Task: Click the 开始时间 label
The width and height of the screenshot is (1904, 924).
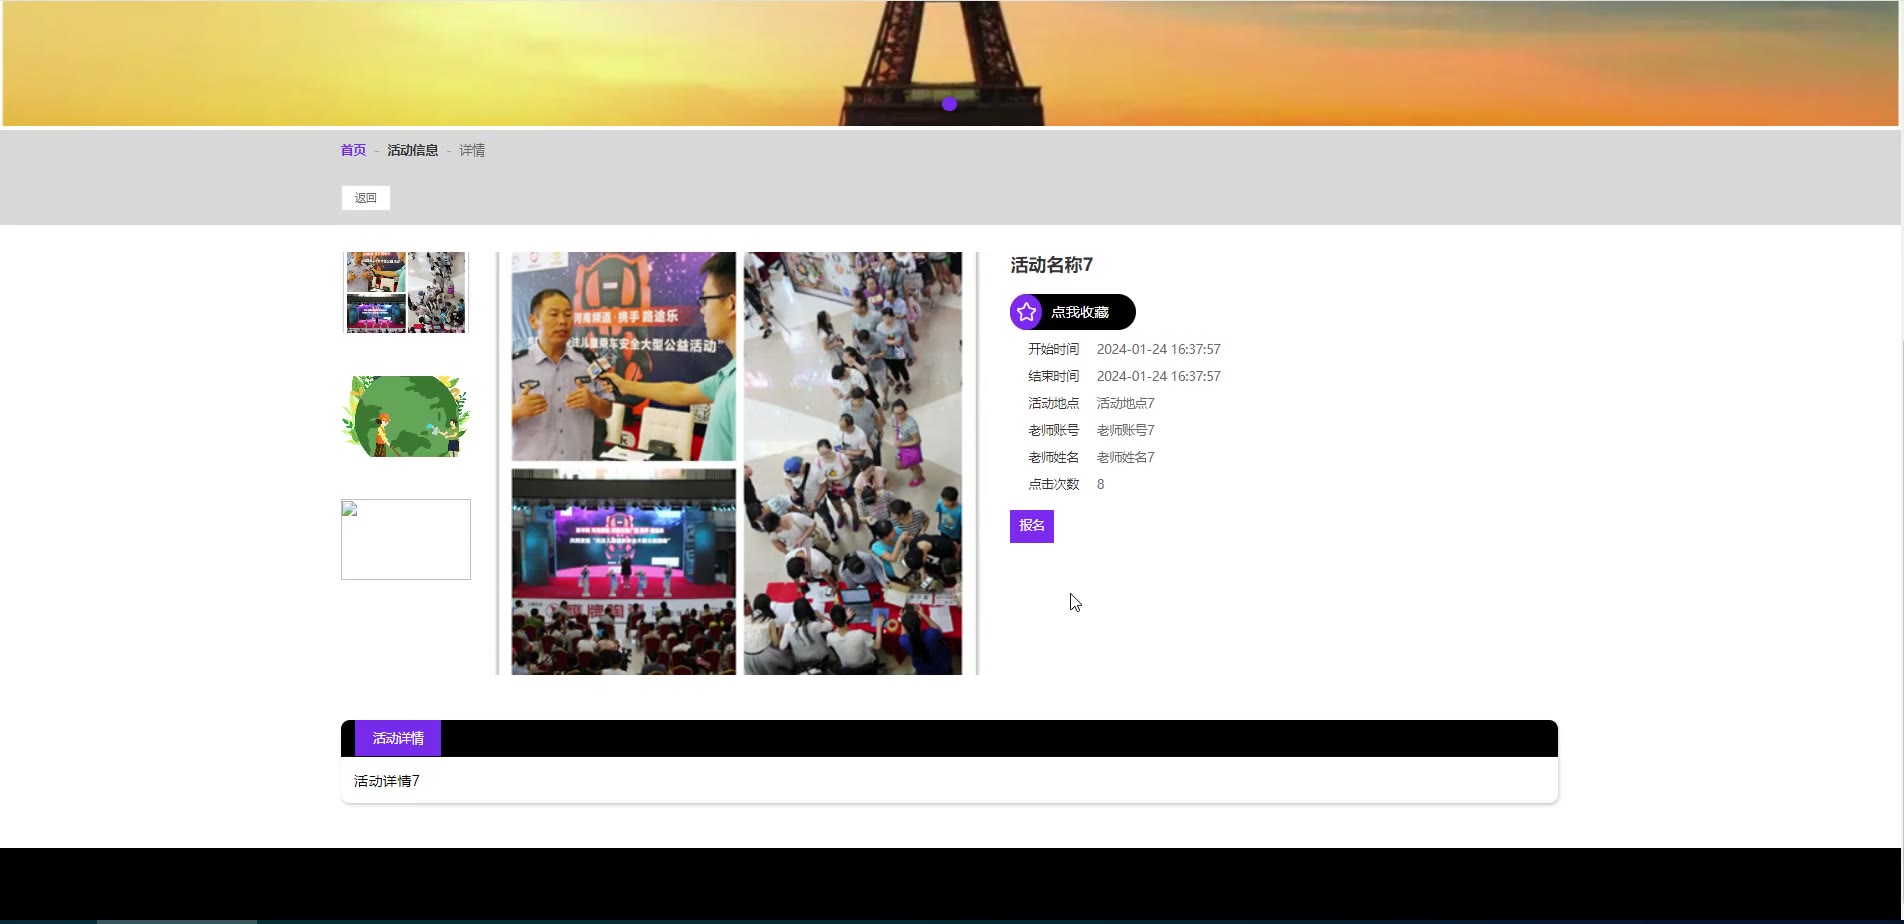Action: tap(1054, 349)
